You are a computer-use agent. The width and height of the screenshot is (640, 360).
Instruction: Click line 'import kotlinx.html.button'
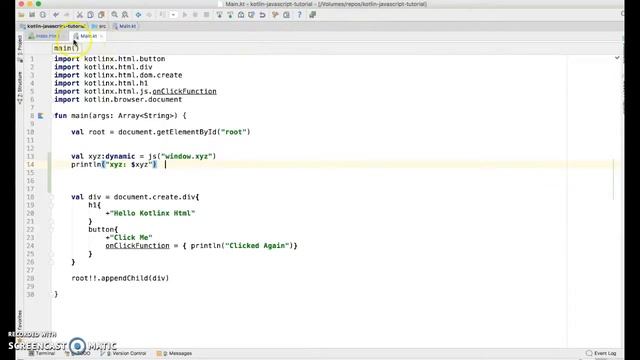[x=110, y=59]
